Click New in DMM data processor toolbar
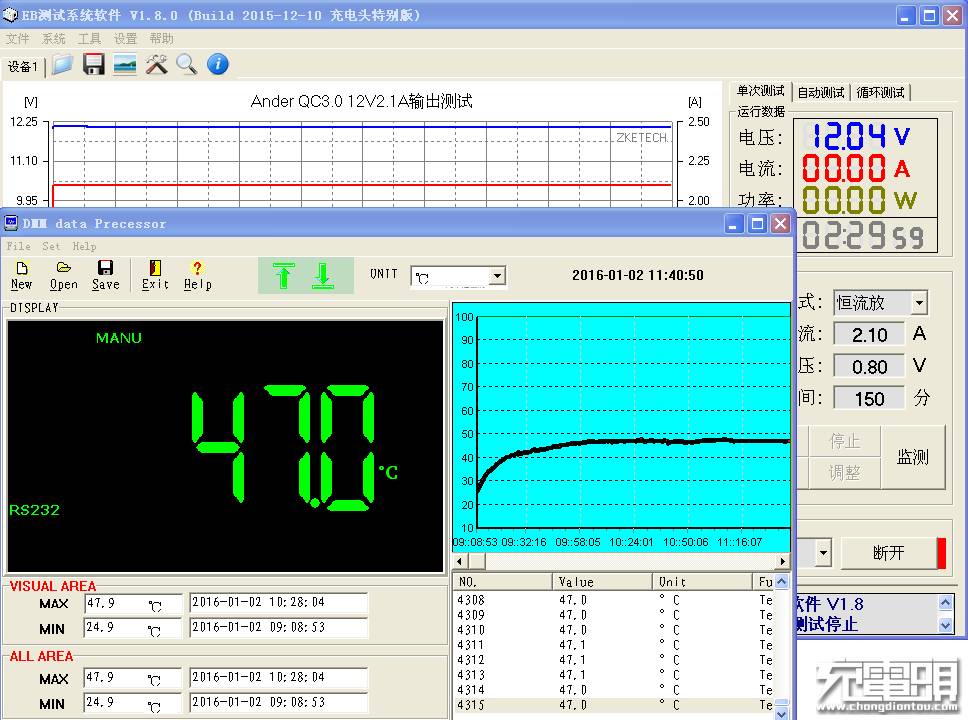The height and width of the screenshot is (720, 968). tap(22, 275)
